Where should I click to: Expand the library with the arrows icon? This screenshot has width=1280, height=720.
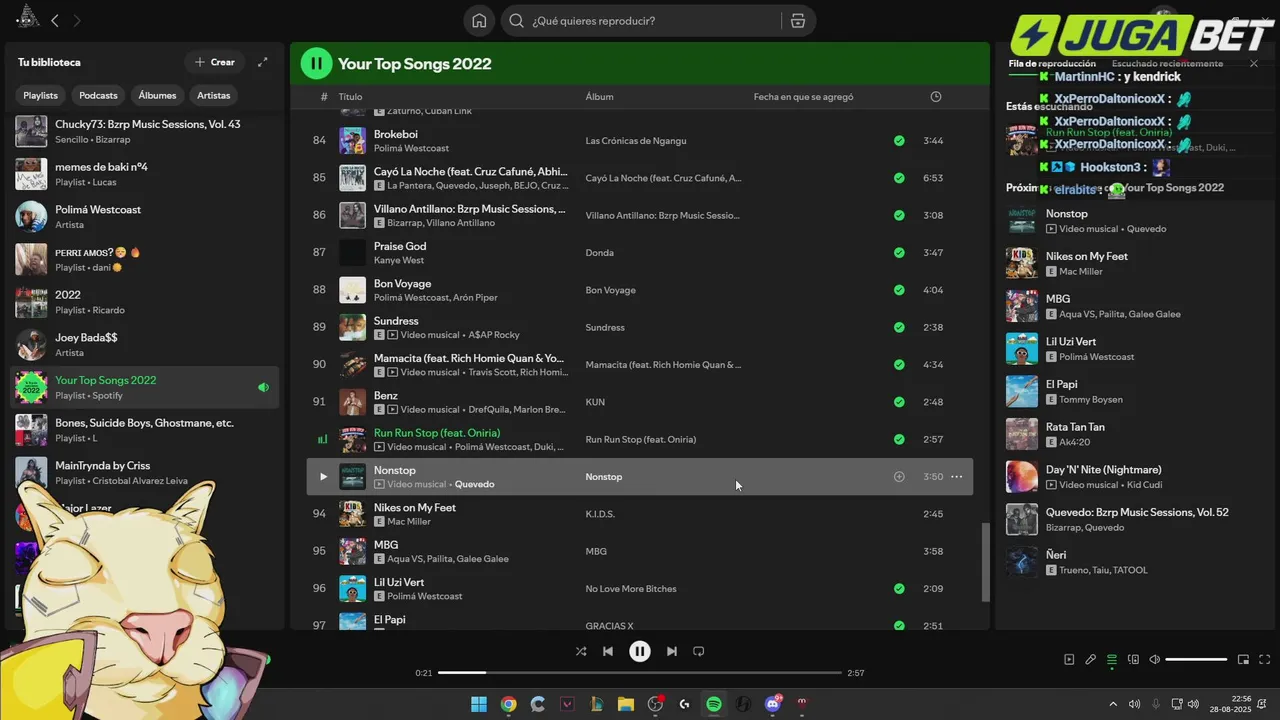(263, 62)
